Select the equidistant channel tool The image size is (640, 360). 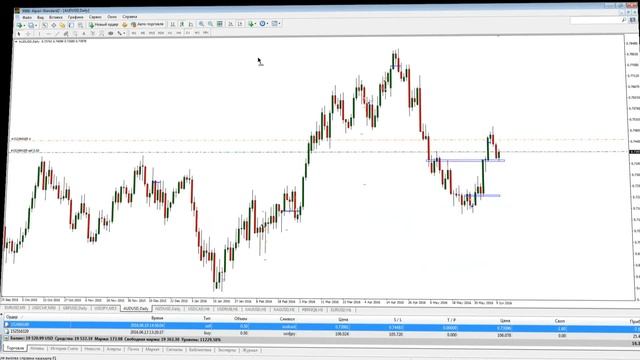click(x=66, y=33)
